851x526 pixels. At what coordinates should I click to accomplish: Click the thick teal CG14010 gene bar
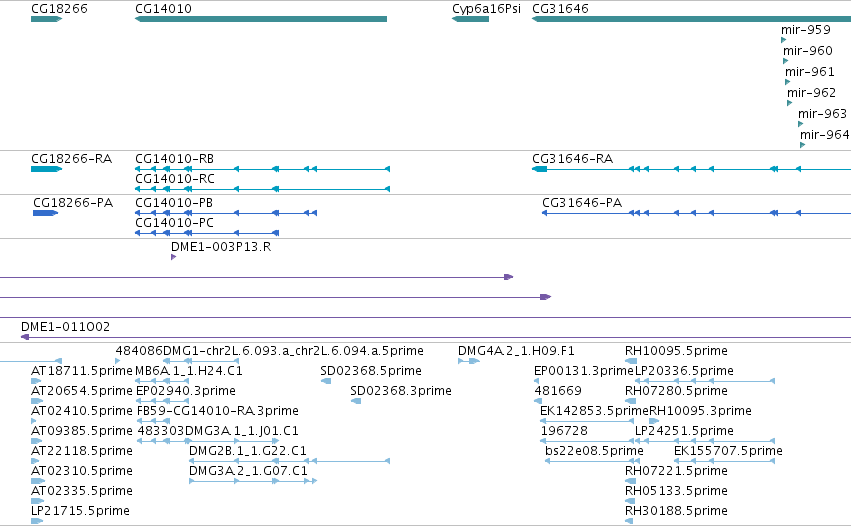[x=261, y=19]
